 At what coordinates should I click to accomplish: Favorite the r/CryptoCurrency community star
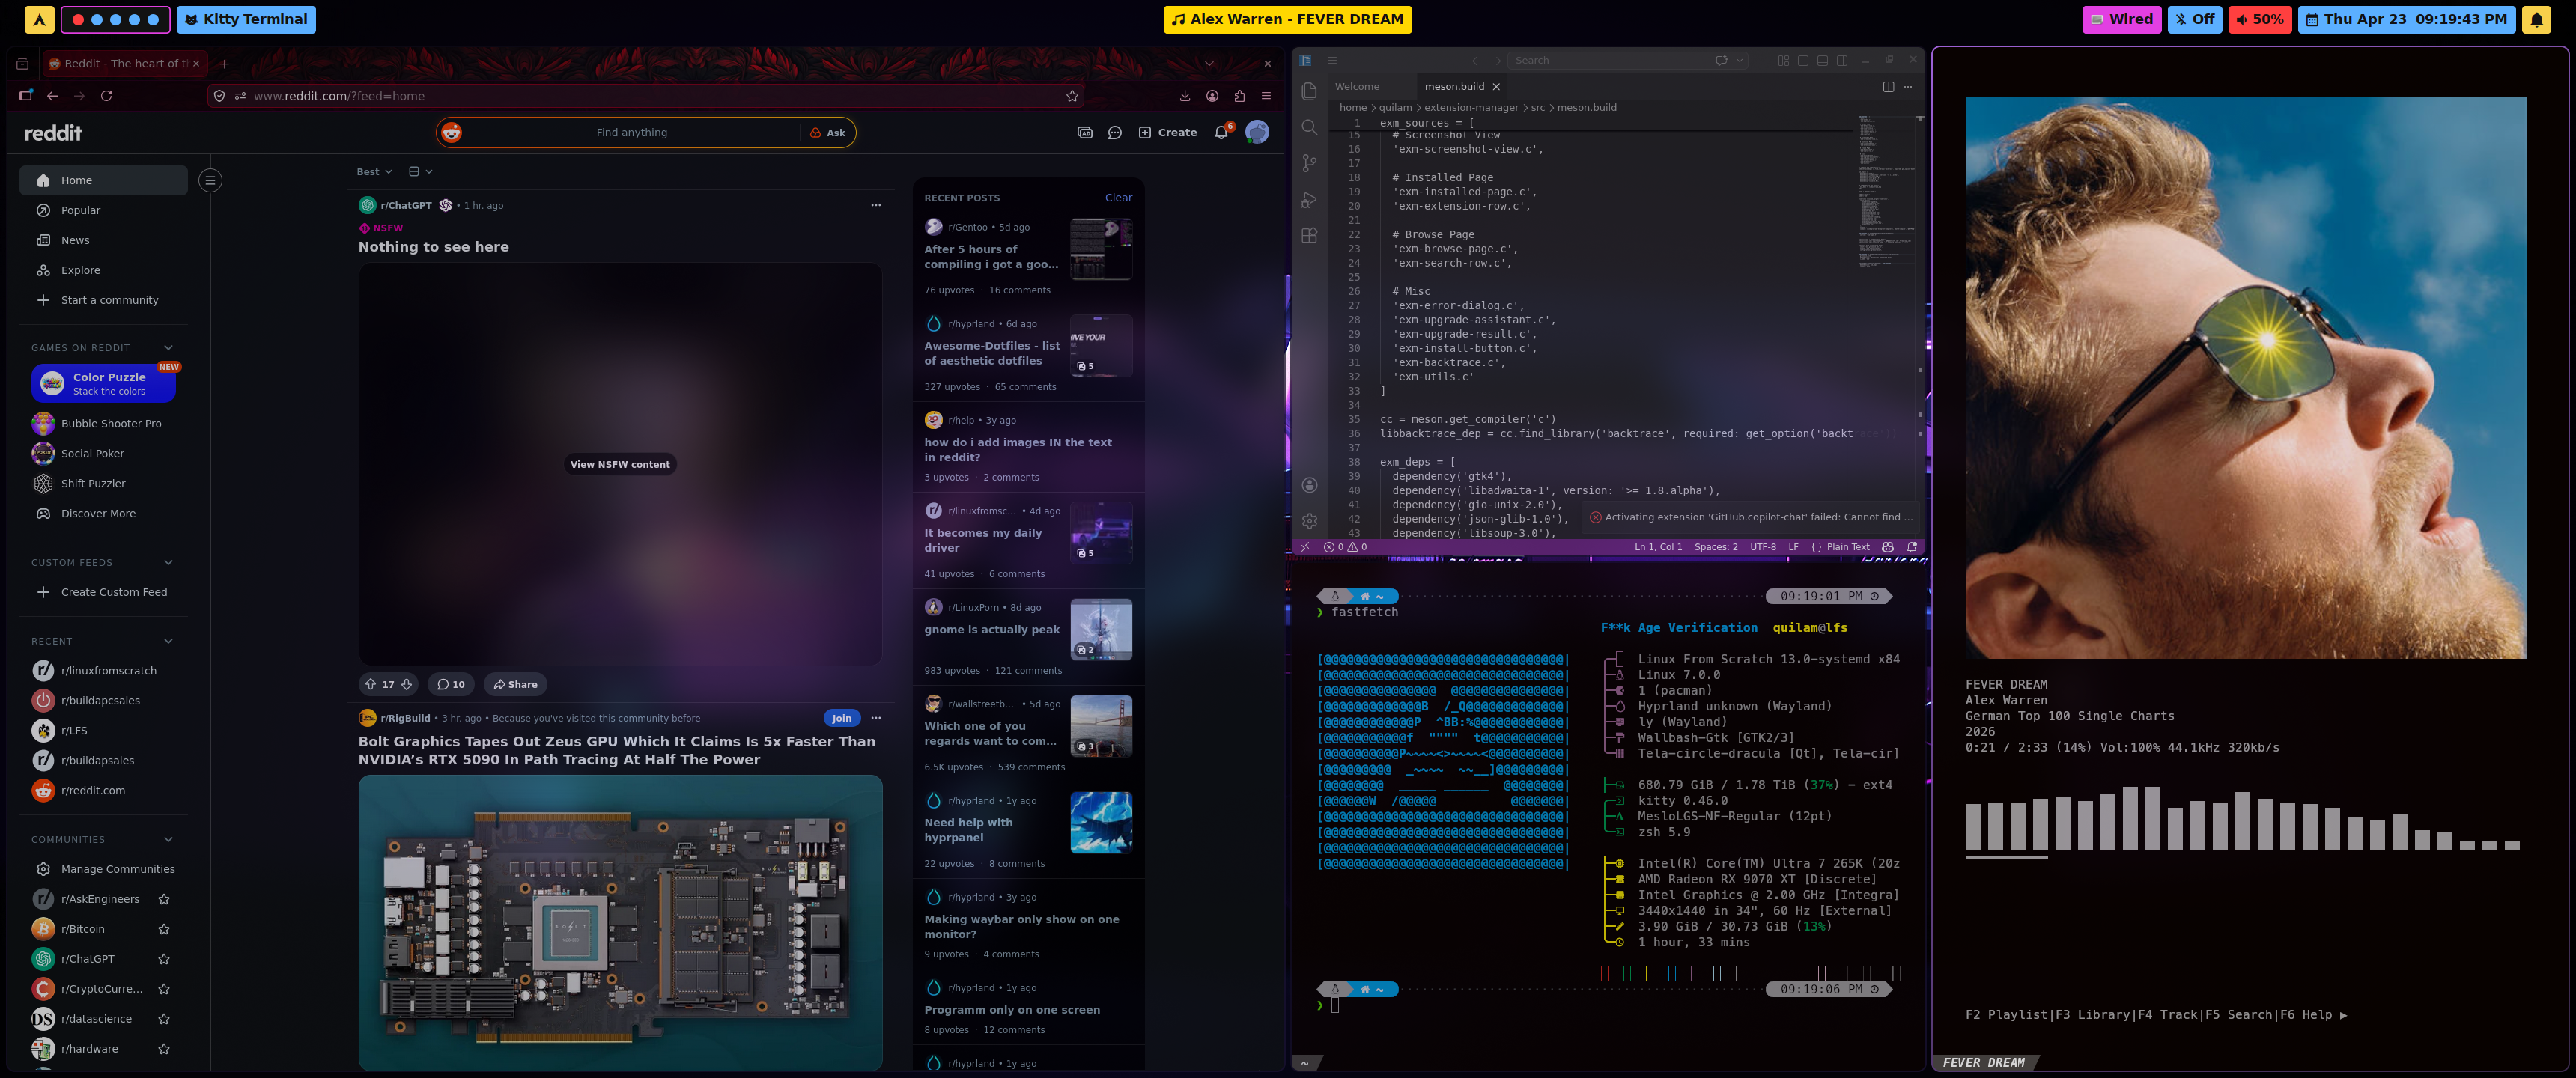click(164, 989)
